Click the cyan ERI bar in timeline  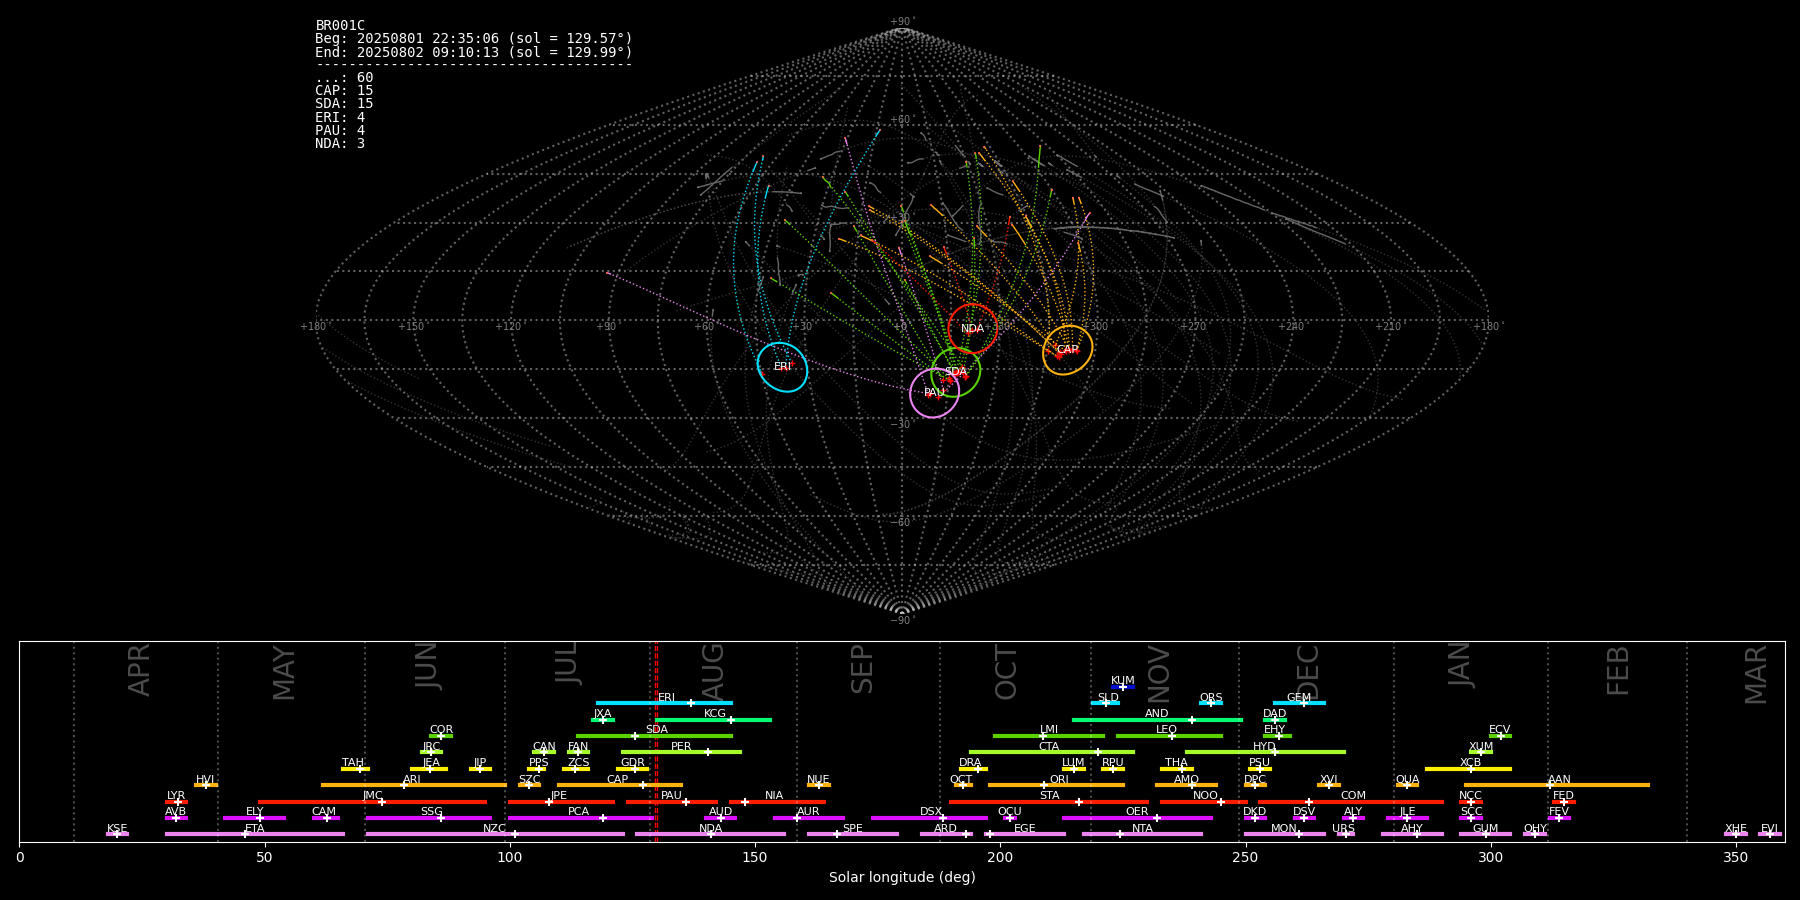point(664,703)
